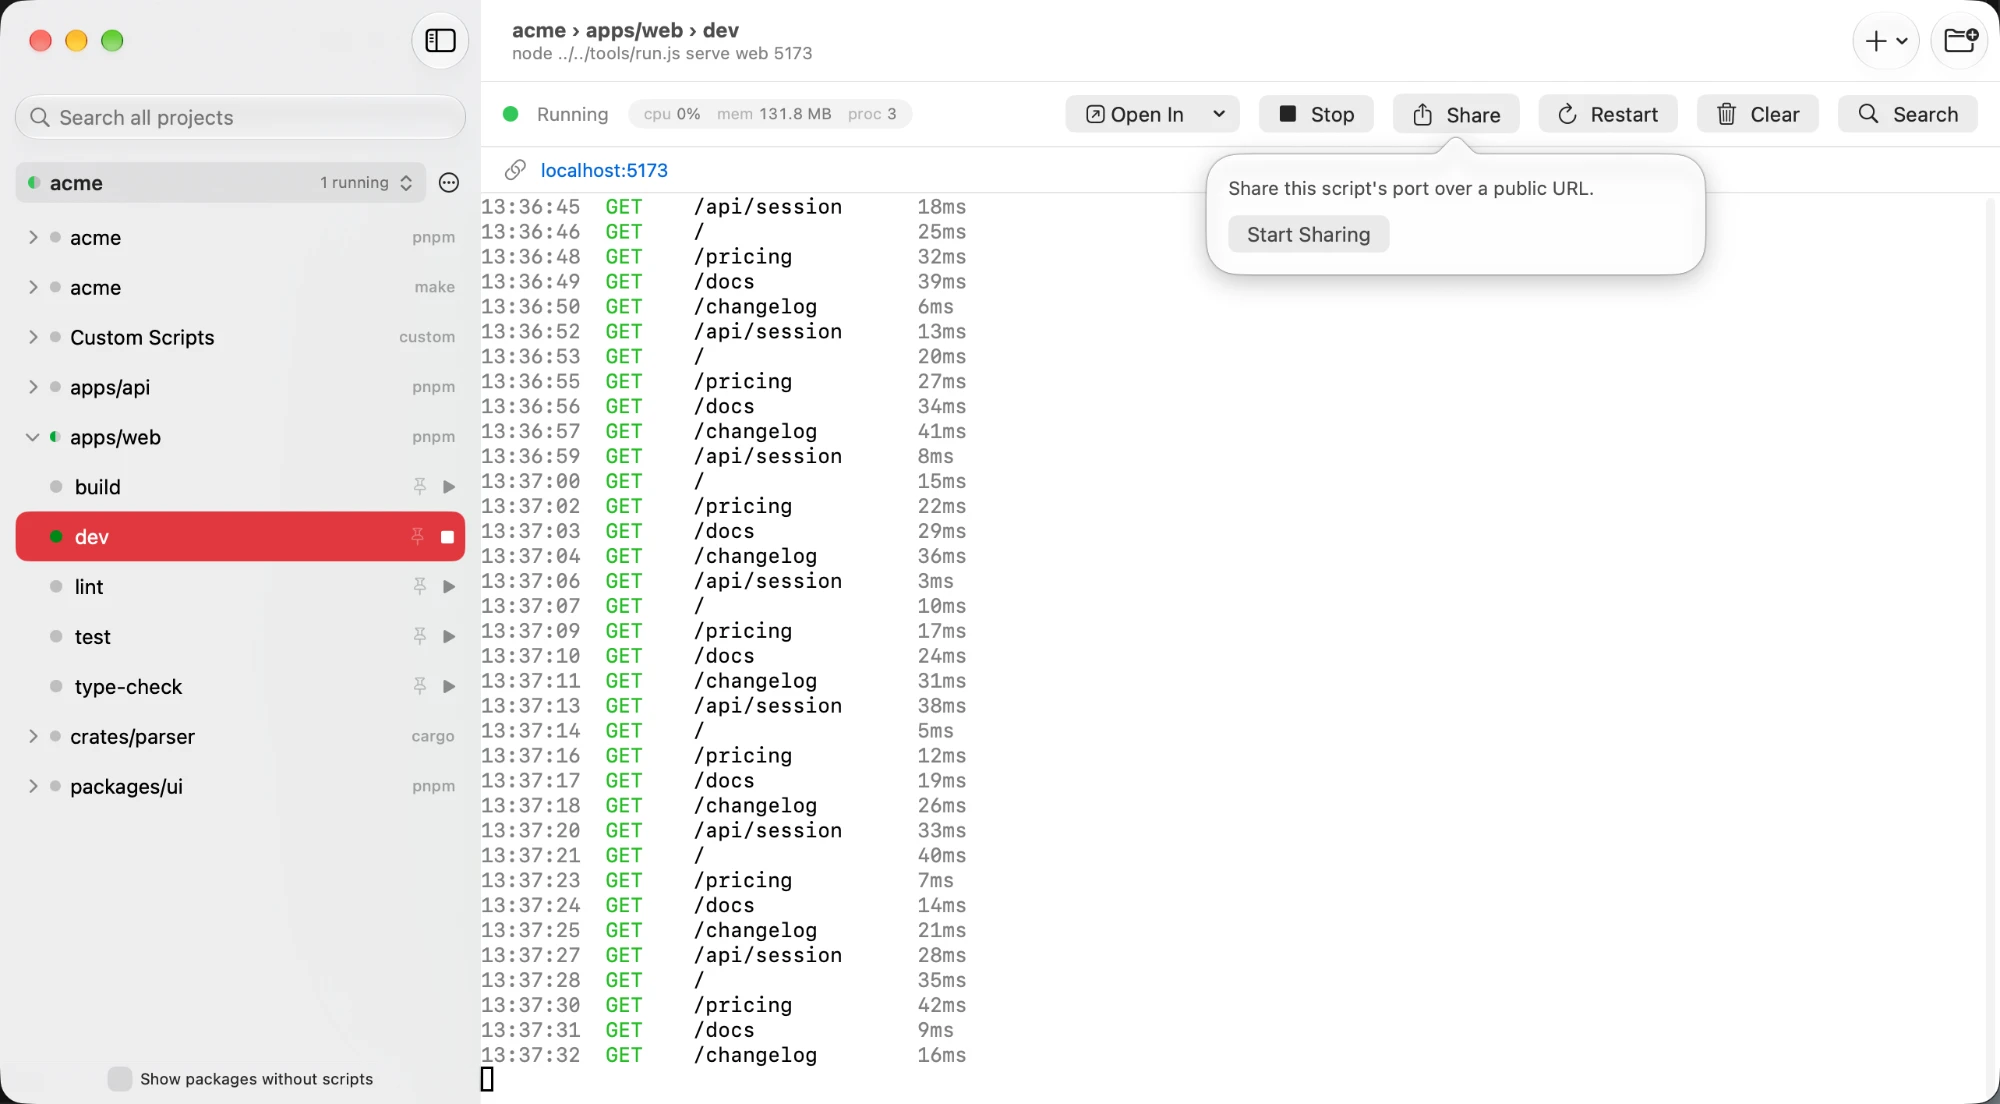Expand the Custom Scripts group
2000x1104 pixels.
33,337
